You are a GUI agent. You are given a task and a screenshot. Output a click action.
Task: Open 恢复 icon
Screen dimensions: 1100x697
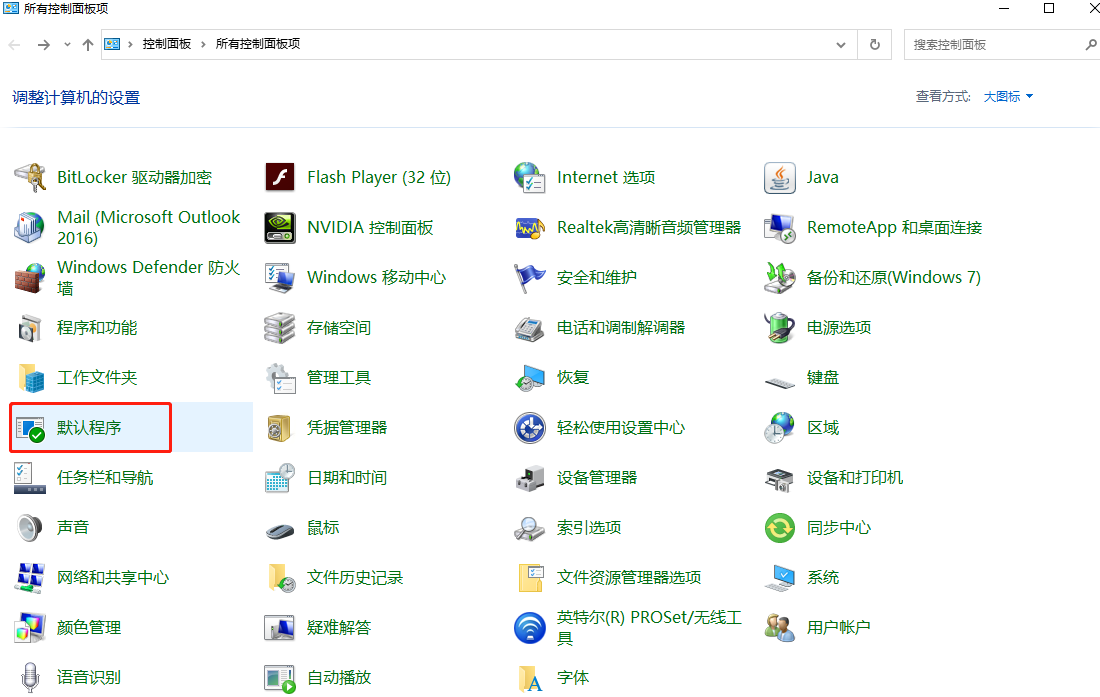pyautogui.click(x=530, y=377)
